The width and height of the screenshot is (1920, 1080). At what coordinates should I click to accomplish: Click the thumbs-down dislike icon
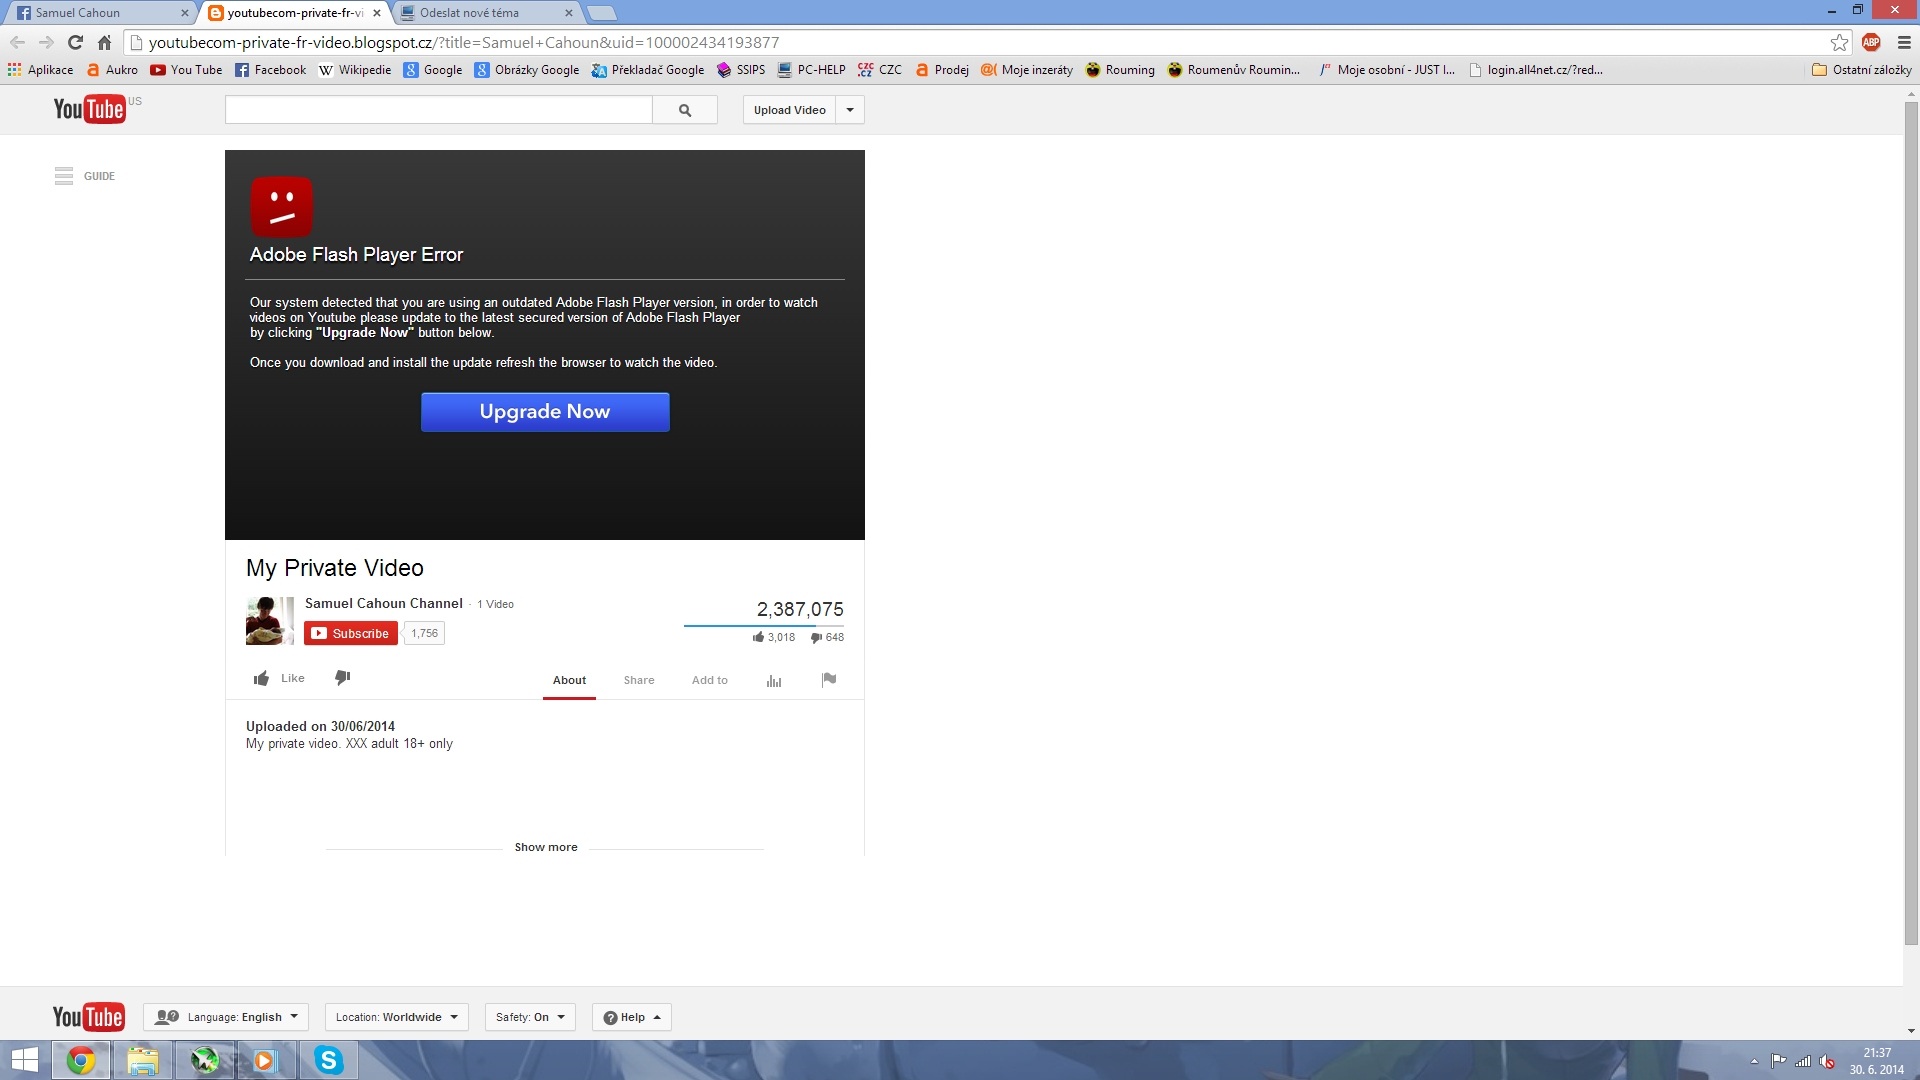click(x=342, y=678)
